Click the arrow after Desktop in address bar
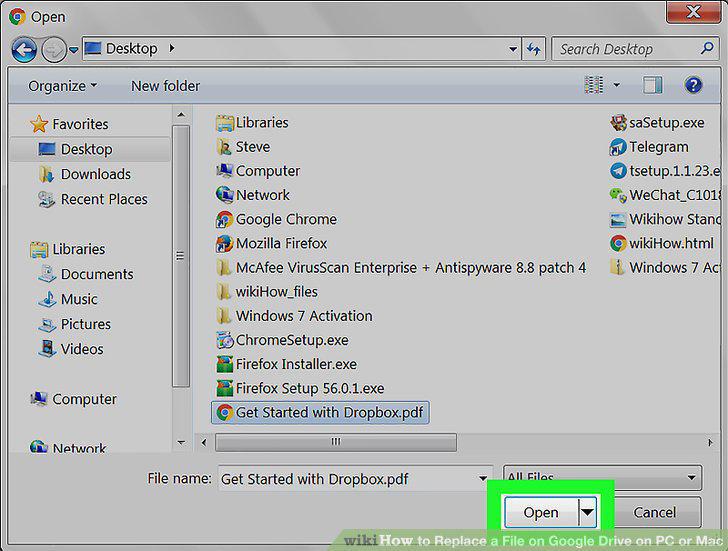 pyautogui.click(x=172, y=48)
